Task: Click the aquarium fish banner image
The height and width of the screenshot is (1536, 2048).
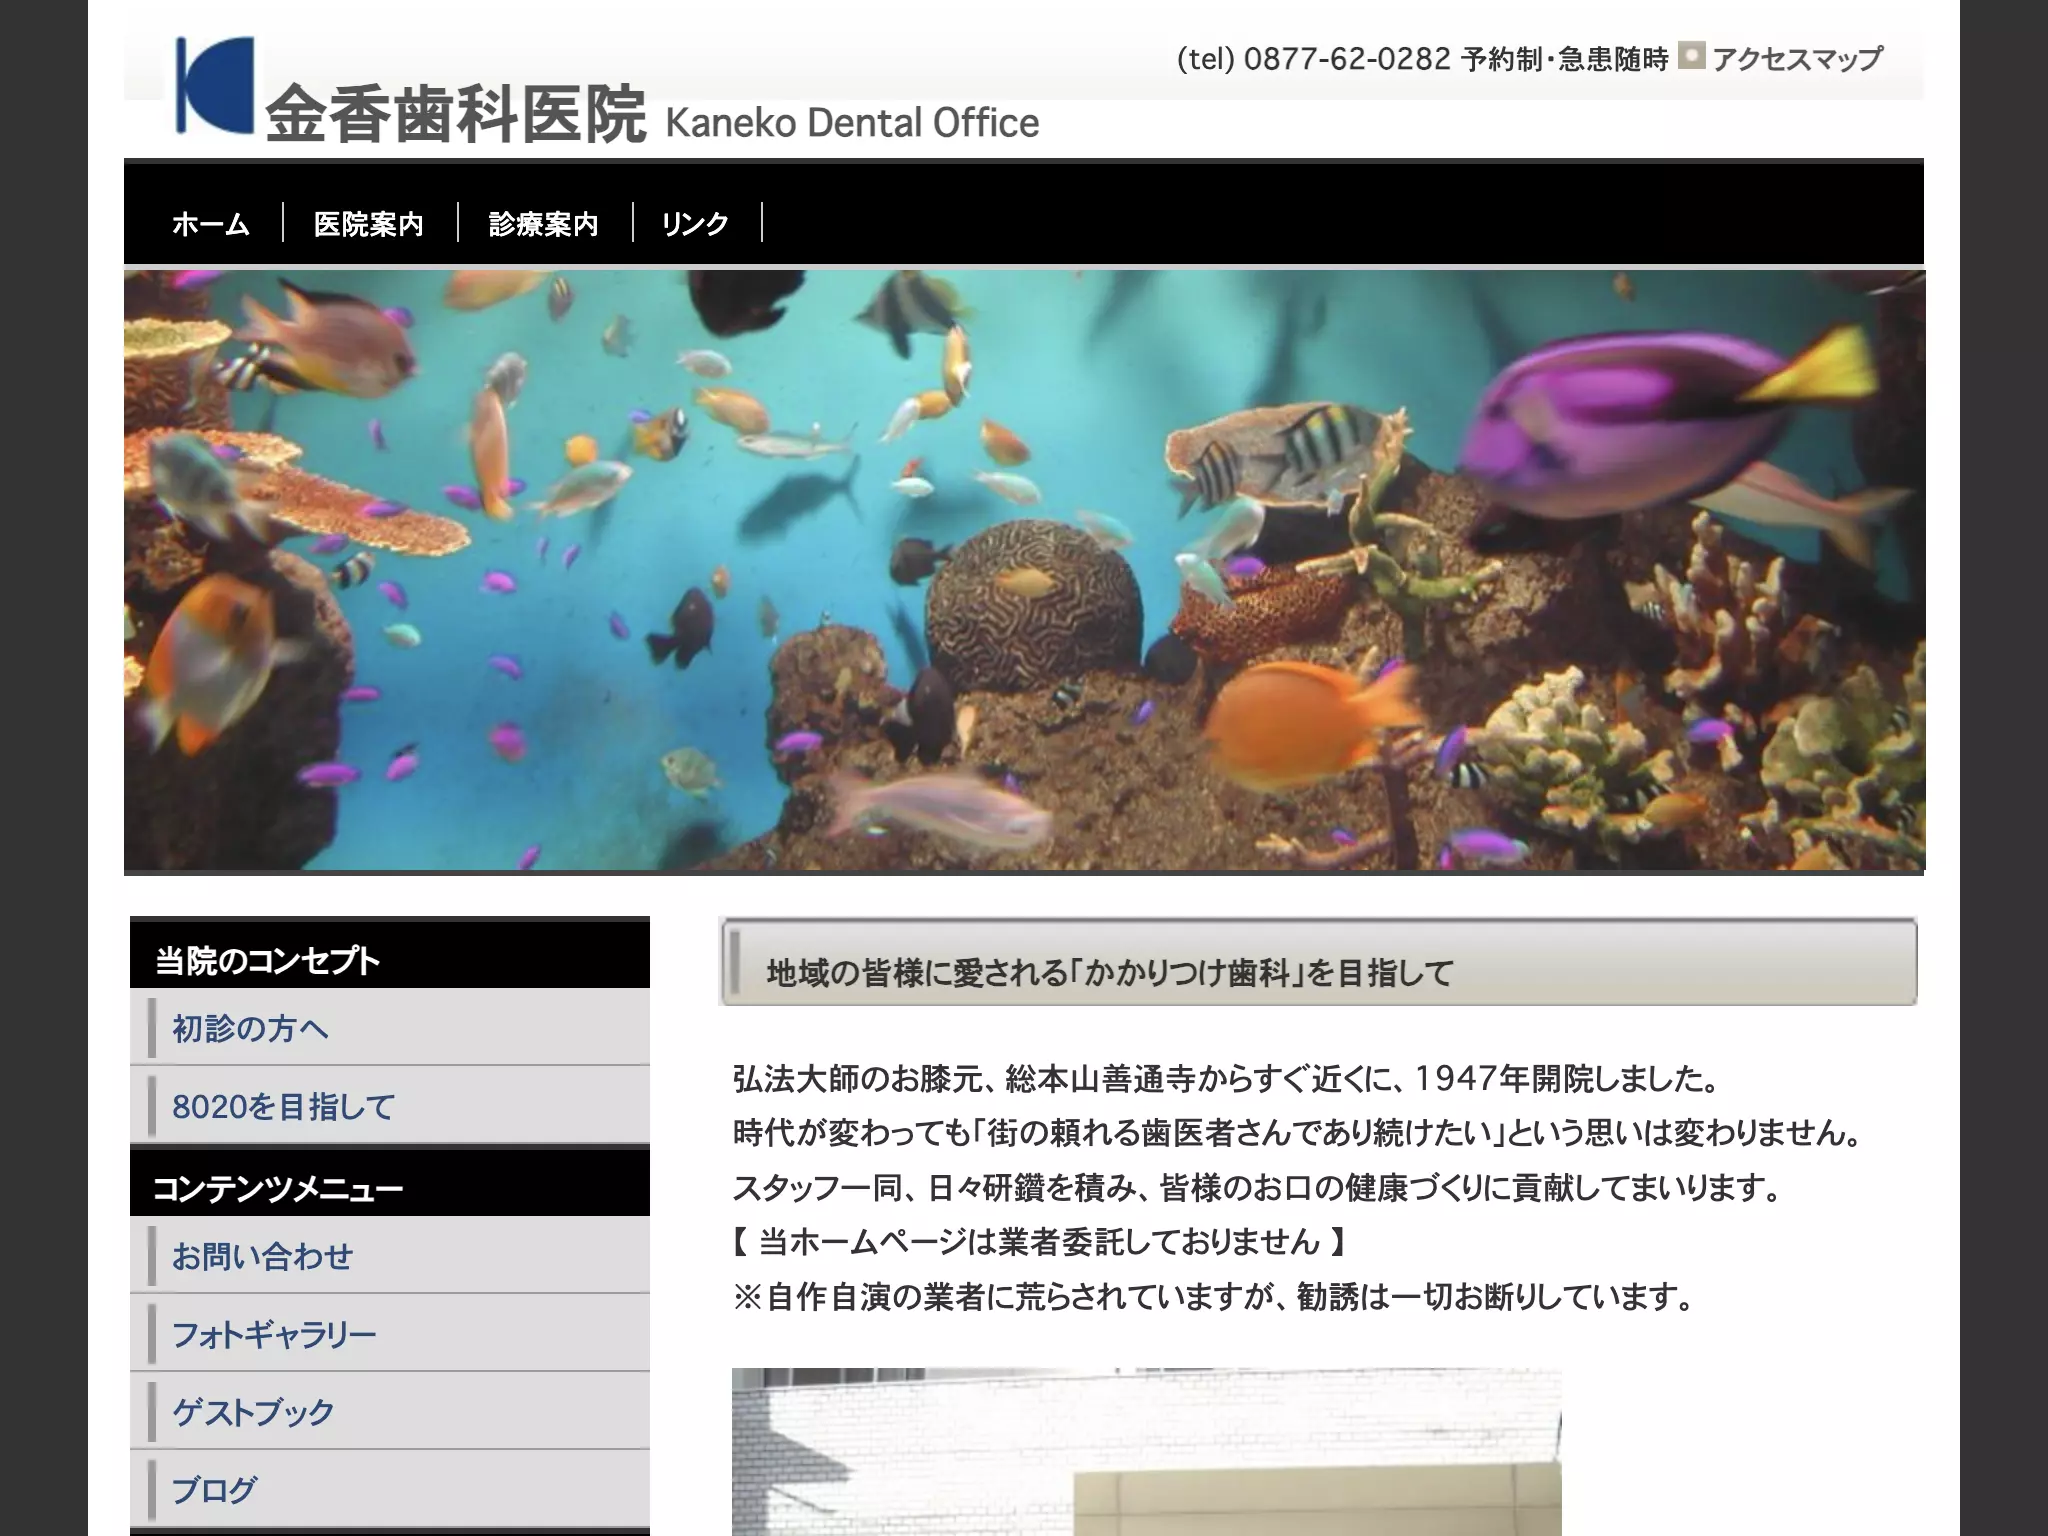Action: click(x=1024, y=570)
